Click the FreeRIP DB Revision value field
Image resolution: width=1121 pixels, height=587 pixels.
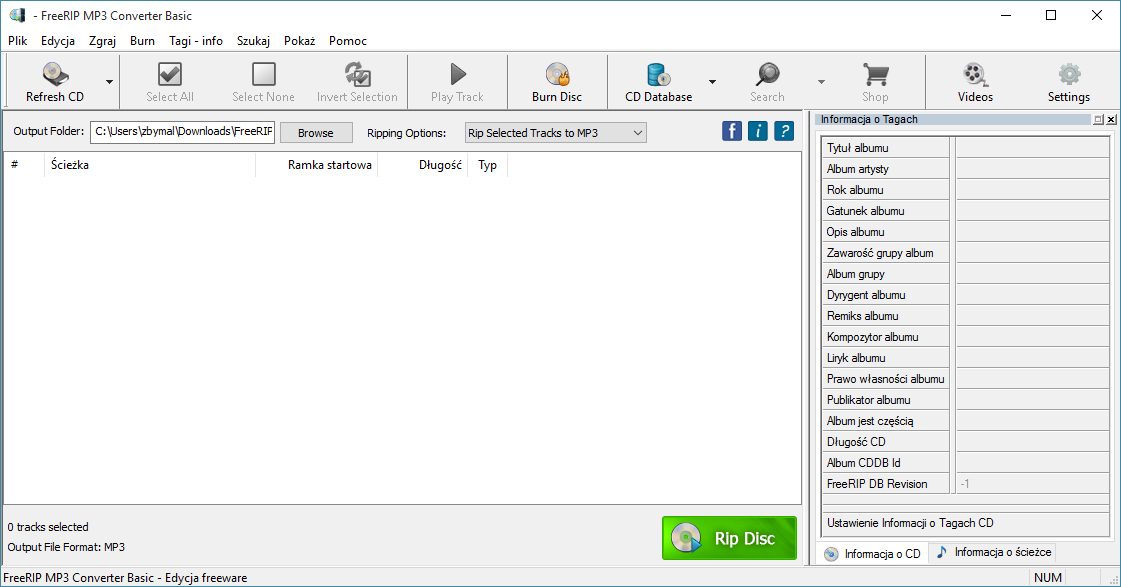pos(1032,484)
